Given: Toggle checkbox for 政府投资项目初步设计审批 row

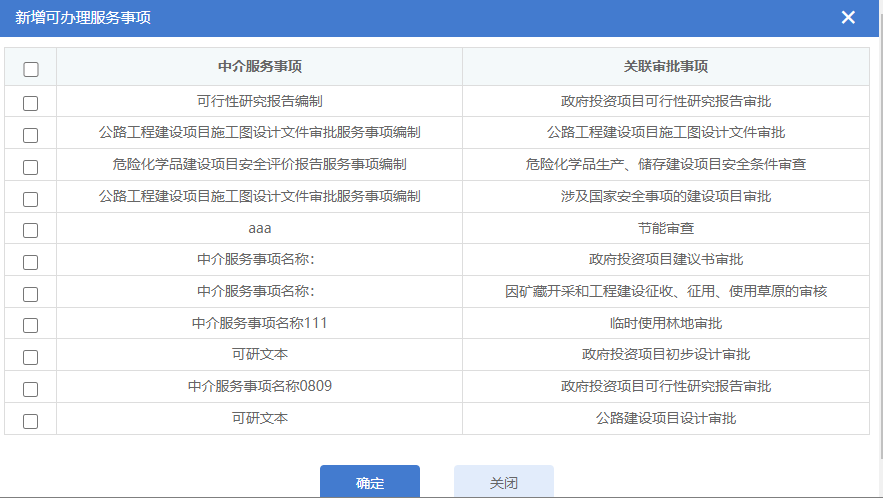Looking at the screenshot, I should click(31, 357).
